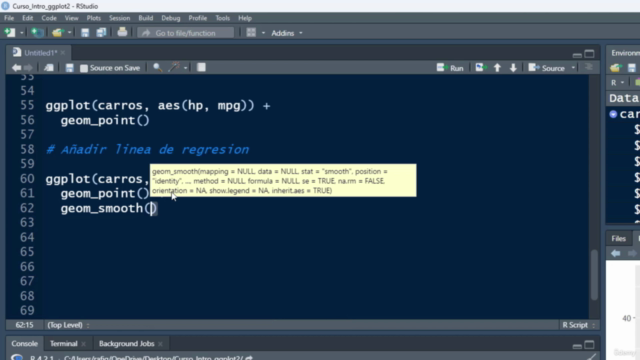Viewport: 640px width, 360px height.
Task: Close the Background Jobs tab
Action: pyautogui.click(x=160, y=344)
